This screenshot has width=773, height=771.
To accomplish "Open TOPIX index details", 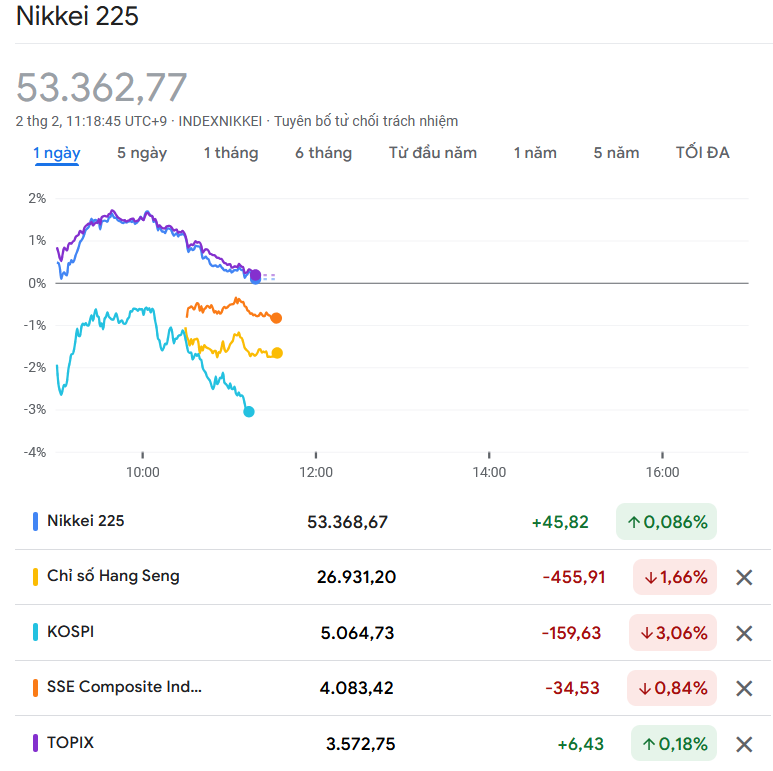I will (x=71, y=743).
